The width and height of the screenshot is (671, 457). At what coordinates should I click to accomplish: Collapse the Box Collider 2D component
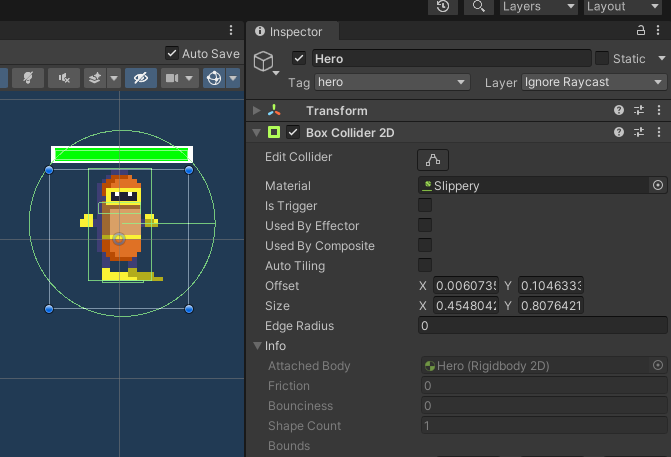click(x=256, y=133)
